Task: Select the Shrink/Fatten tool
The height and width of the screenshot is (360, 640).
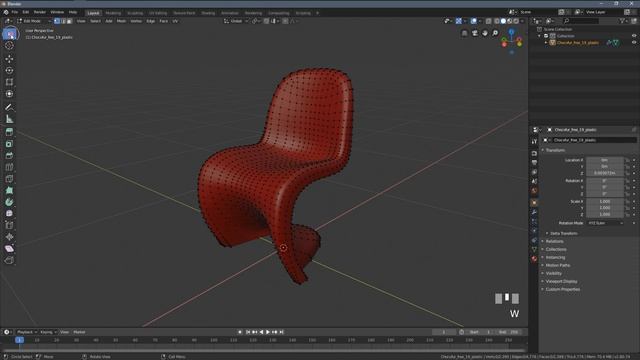Action: pyautogui.click(x=9, y=237)
